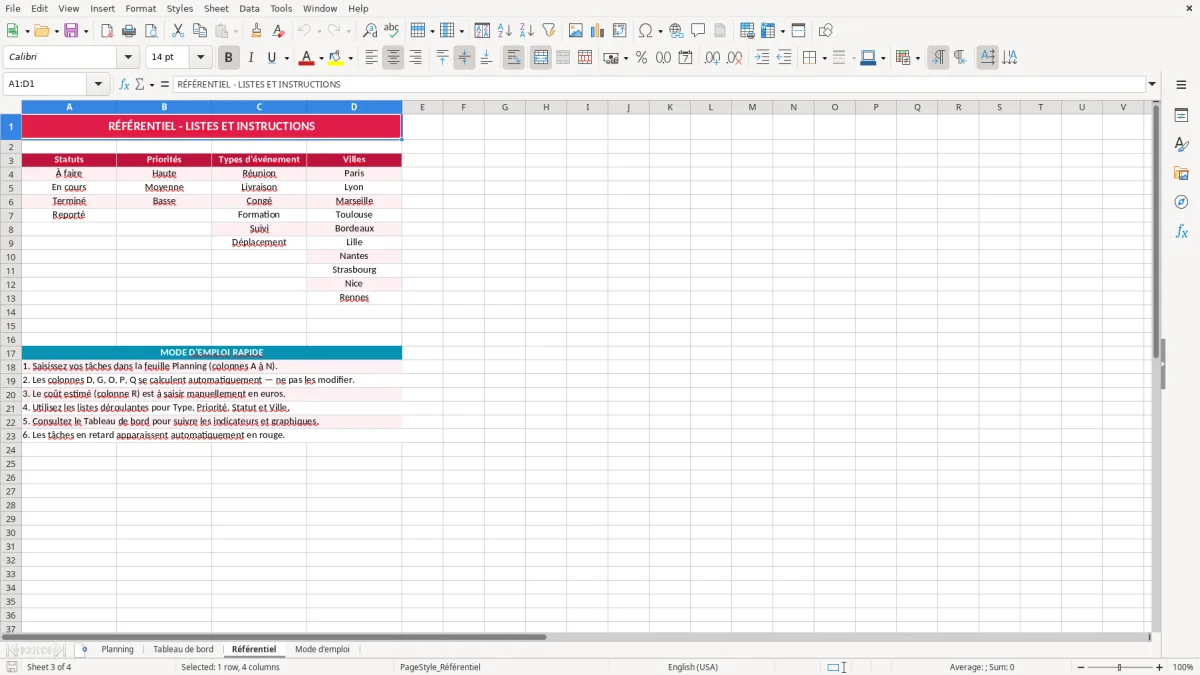Click Sort Descending icon

[526, 31]
